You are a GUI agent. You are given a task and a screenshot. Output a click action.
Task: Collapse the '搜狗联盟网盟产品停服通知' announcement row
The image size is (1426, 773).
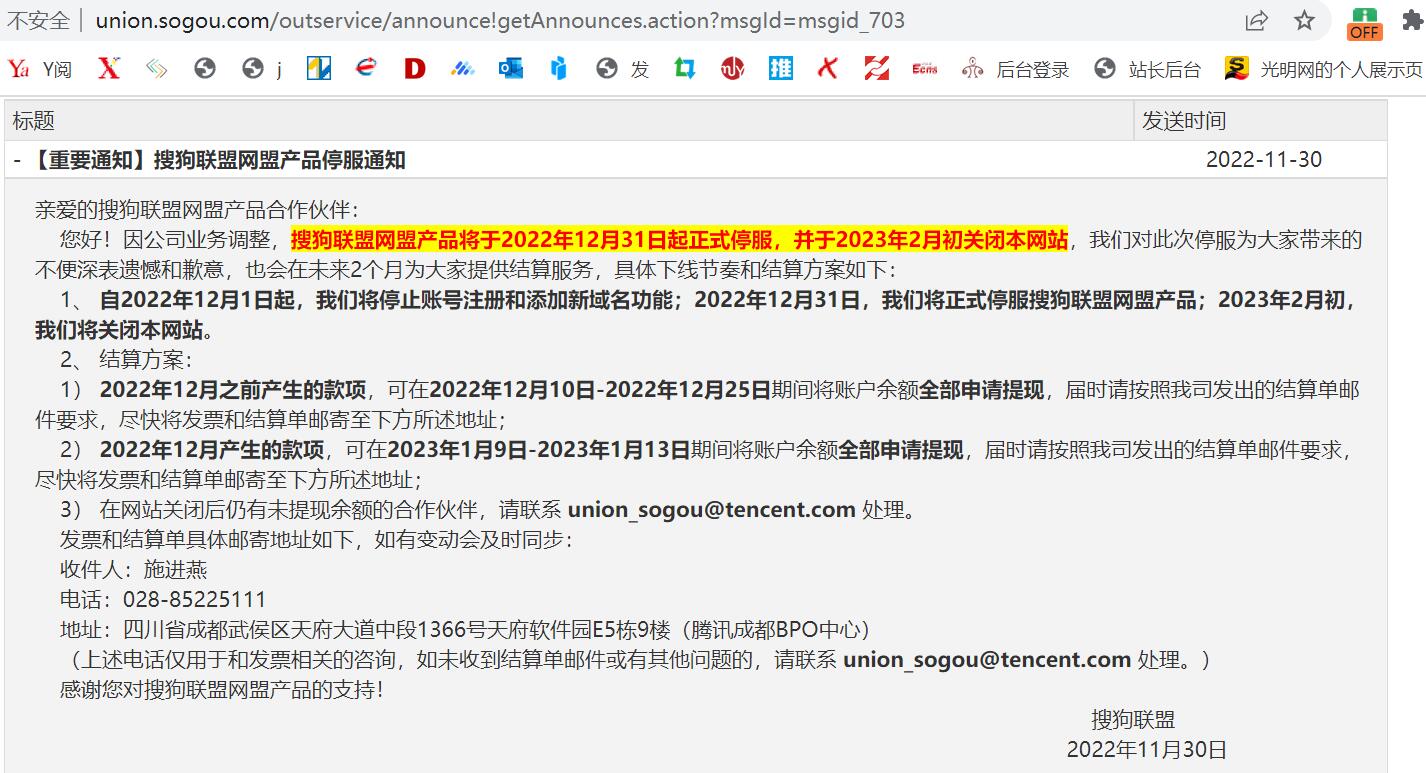click(x=695, y=160)
